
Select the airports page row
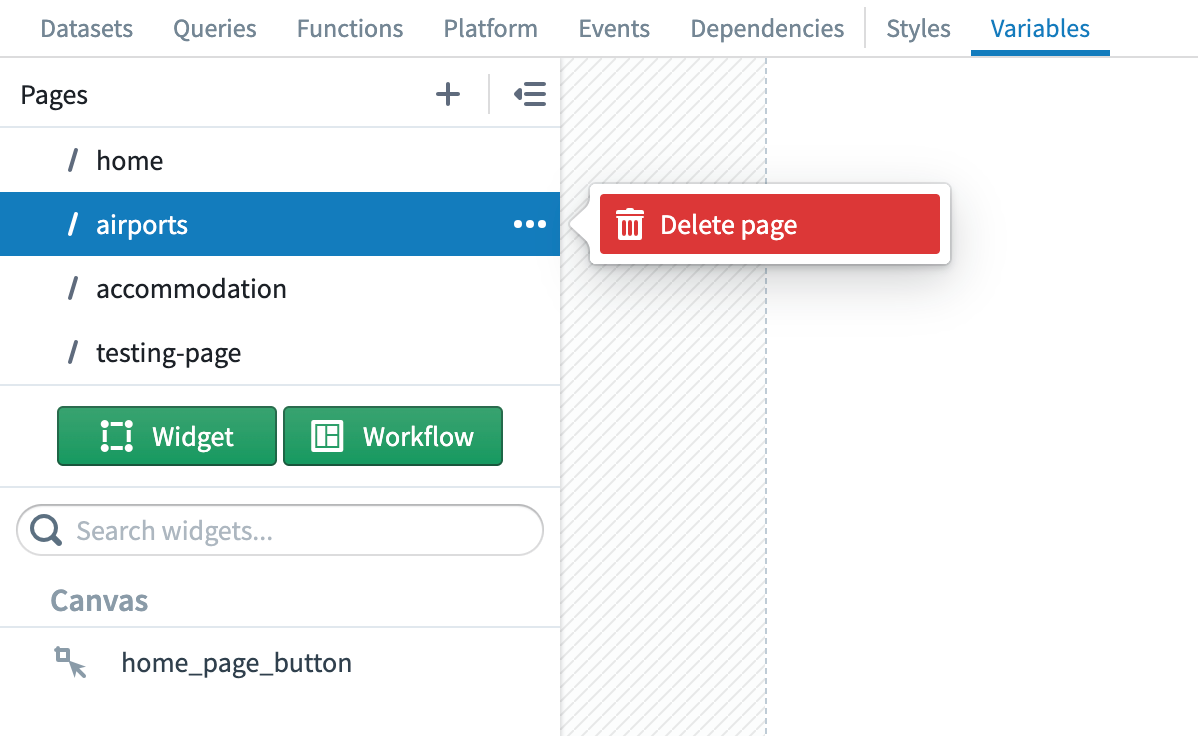tap(280, 224)
